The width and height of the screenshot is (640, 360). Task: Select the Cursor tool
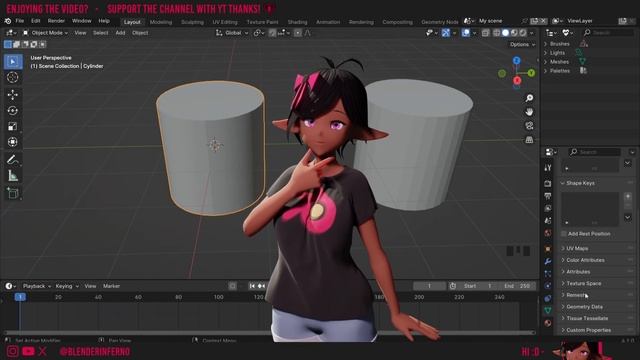(13, 77)
